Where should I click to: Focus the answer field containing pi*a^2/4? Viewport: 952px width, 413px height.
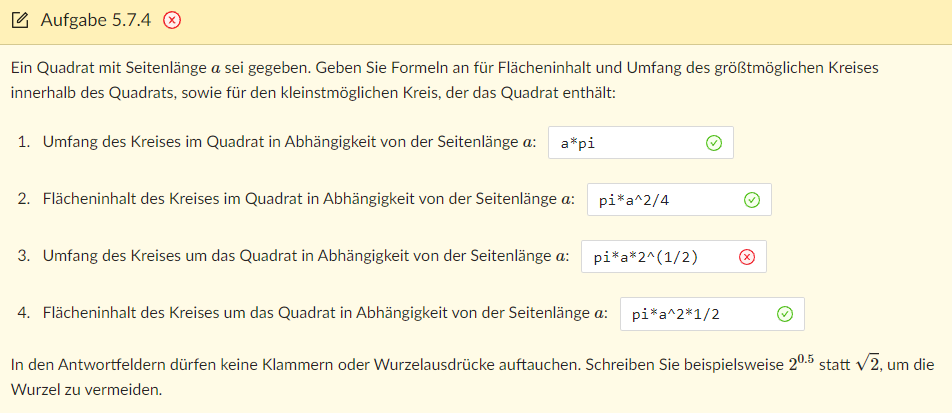coord(658,200)
